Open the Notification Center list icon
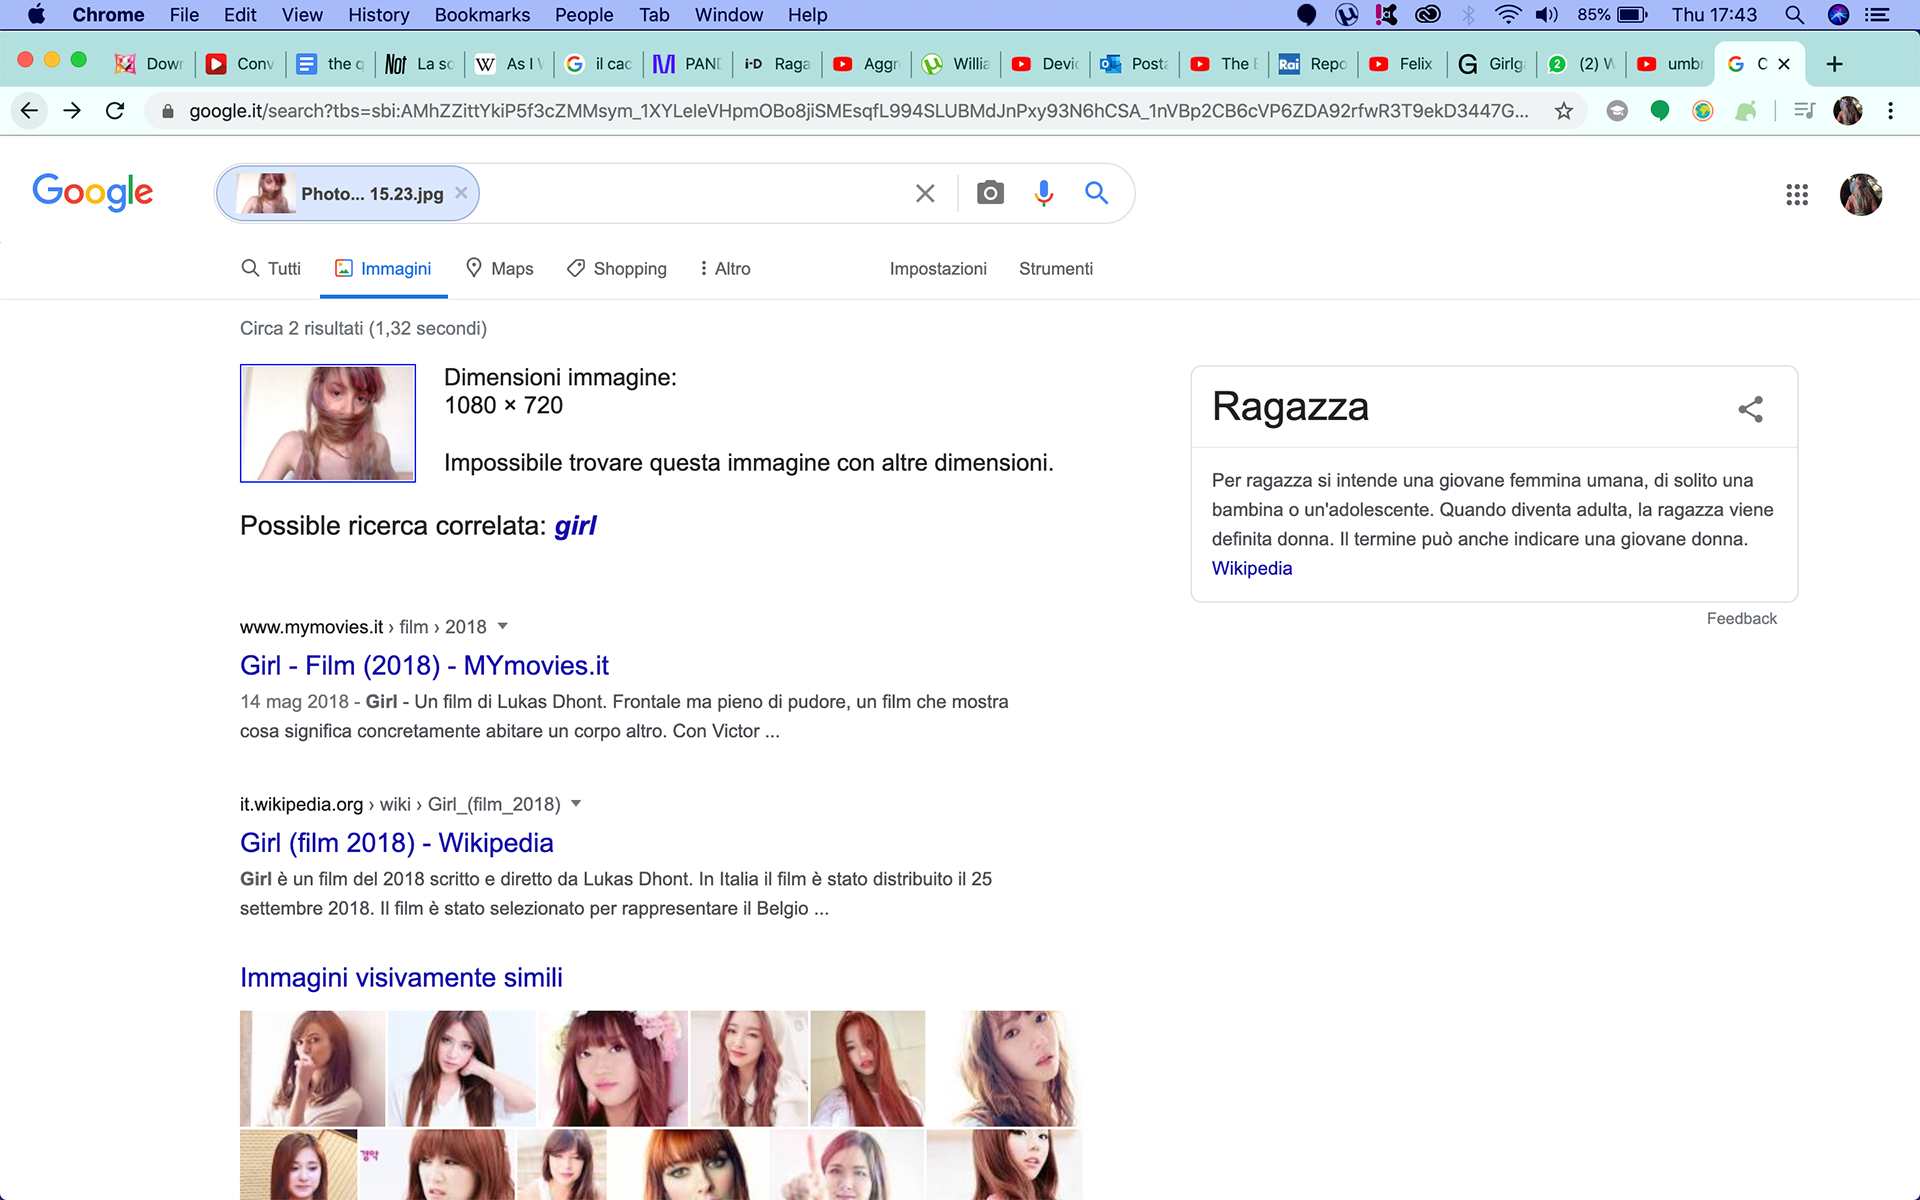Screen dimensions: 1920x1200 [x=1877, y=15]
